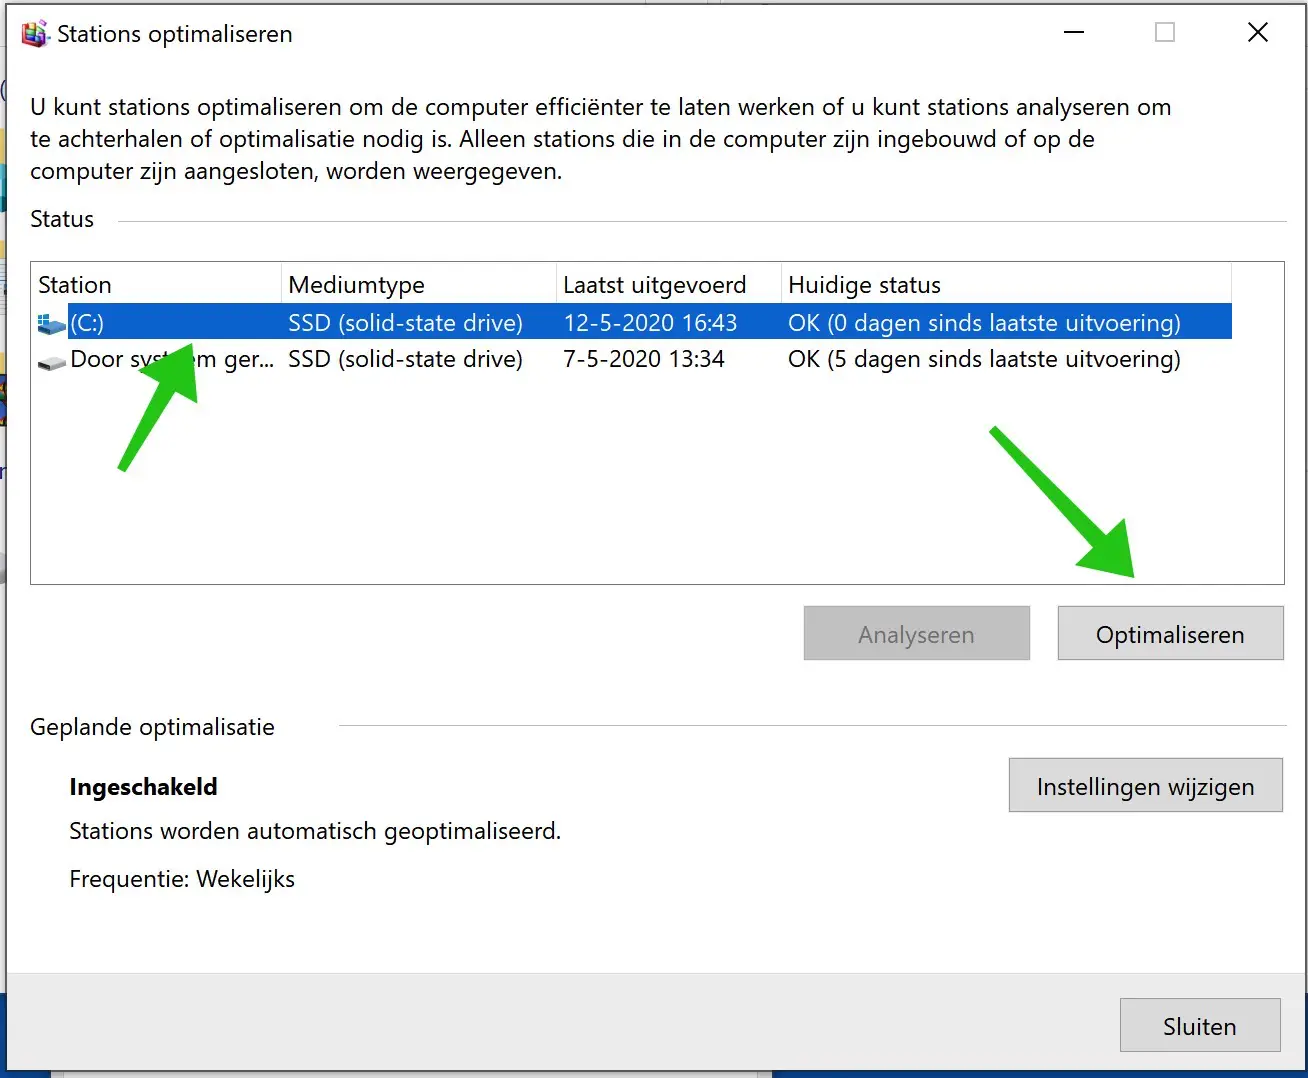The height and width of the screenshot is (1078, 1308).
Task: Click the Windows (C:) drive icon
Action: 51,323
